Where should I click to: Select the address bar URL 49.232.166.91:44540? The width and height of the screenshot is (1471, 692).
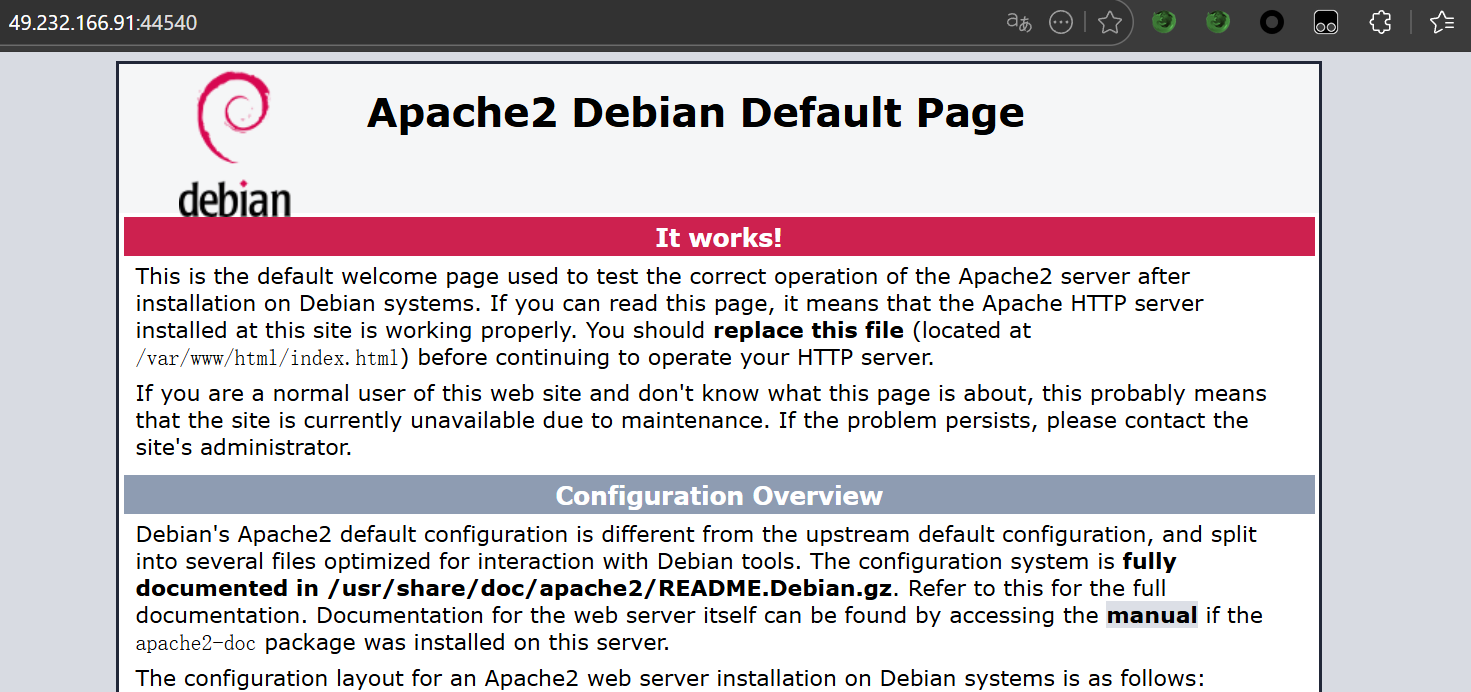point(103,22)
